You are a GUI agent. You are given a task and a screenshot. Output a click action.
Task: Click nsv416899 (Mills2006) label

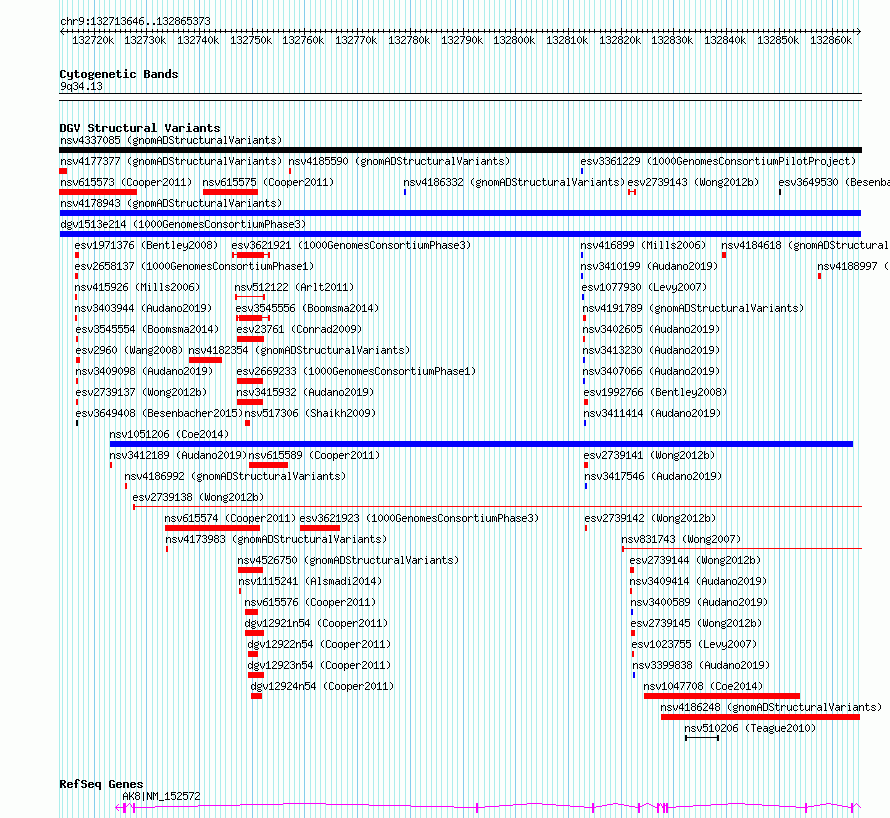643,245
